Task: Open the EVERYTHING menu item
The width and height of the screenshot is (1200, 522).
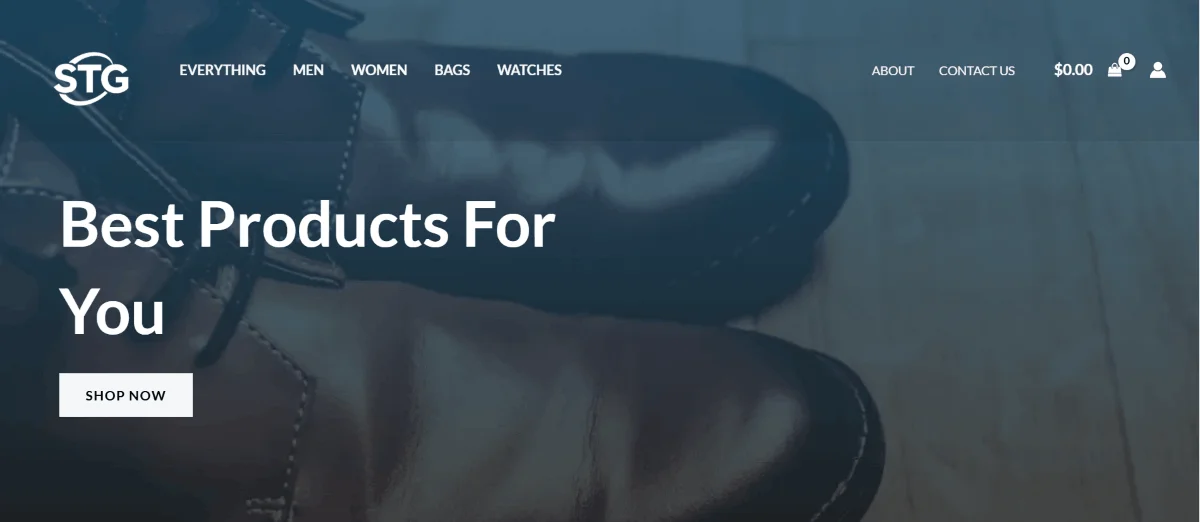Action: click(223, 70)
